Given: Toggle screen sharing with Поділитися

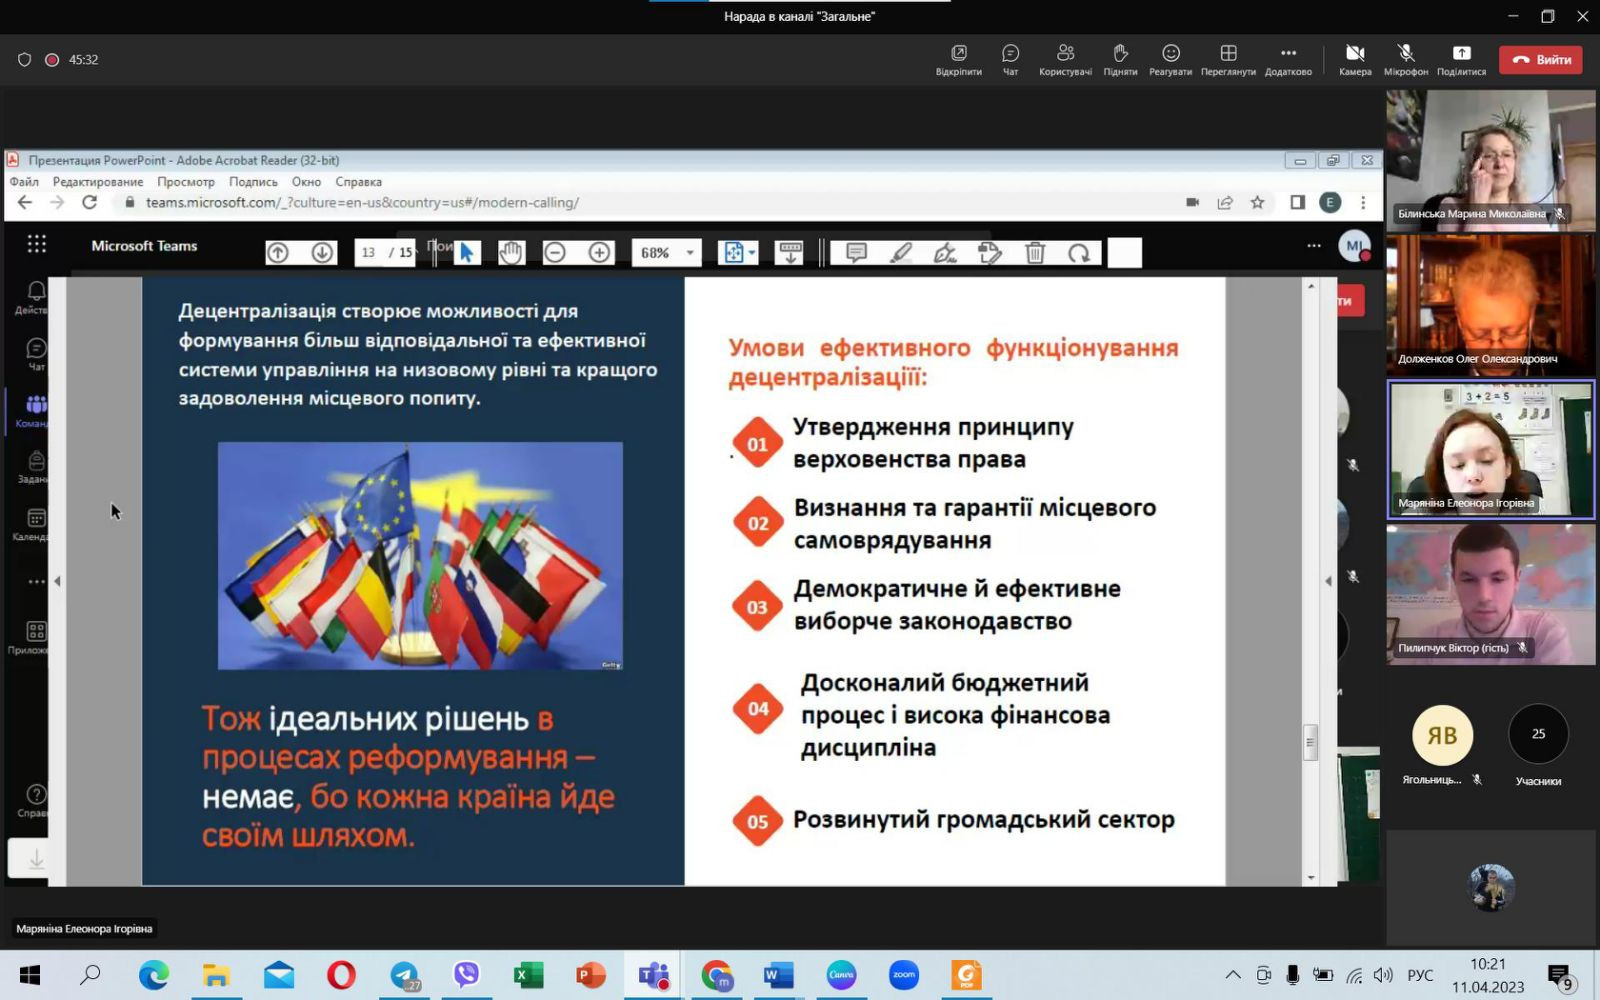Looking at the screenshot, I should pos(1461,59).
